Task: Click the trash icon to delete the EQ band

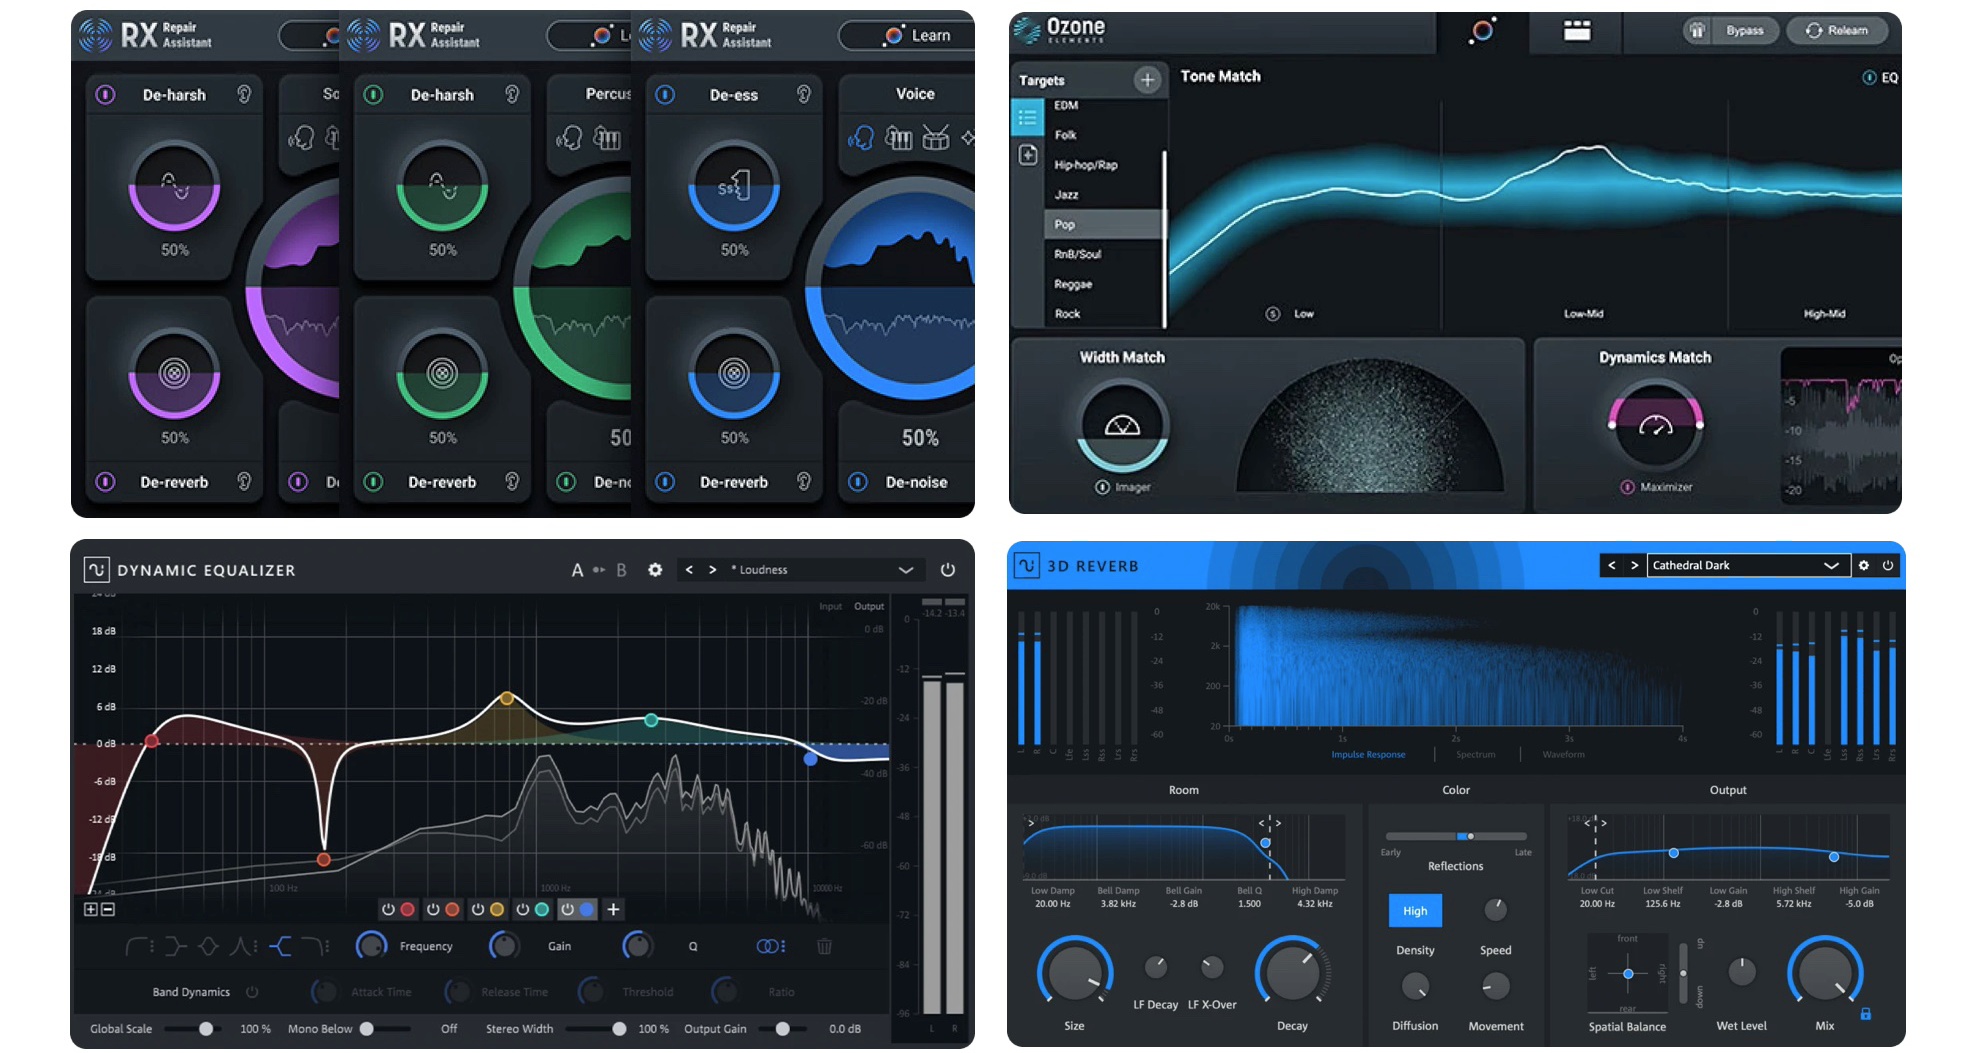Action: click(824, 946)
